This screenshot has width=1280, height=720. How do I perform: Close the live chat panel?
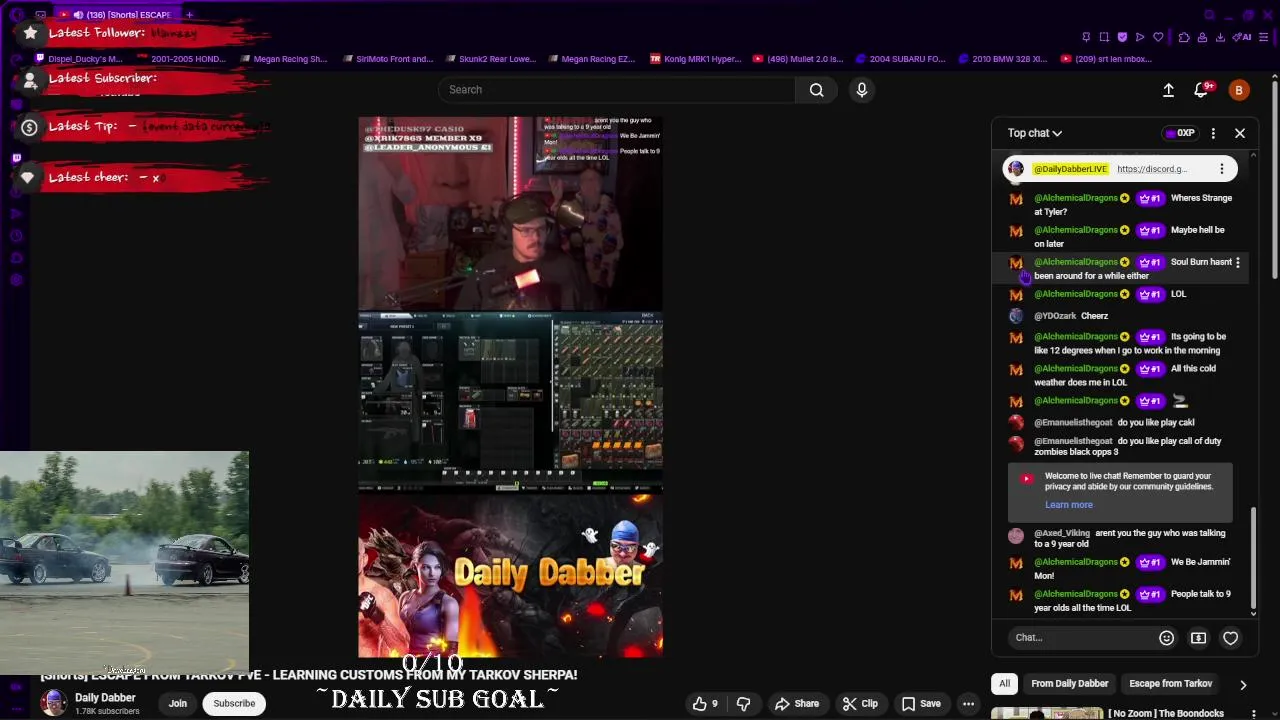coord(1240,133)
